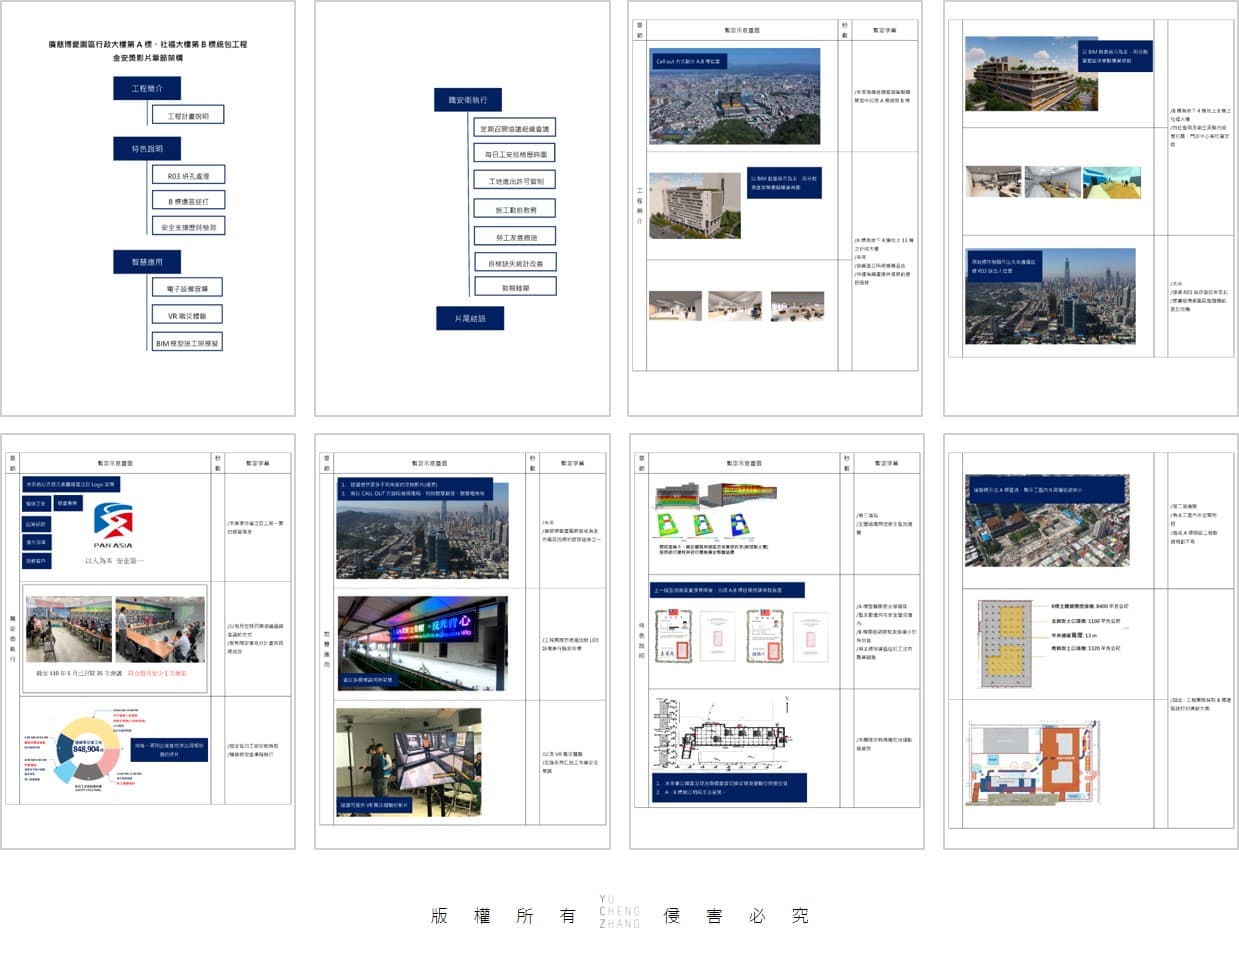Click the grey building render beside BIM caption
The height and width of the screenshot is (972, 1239).
click(x=696, y=205)
